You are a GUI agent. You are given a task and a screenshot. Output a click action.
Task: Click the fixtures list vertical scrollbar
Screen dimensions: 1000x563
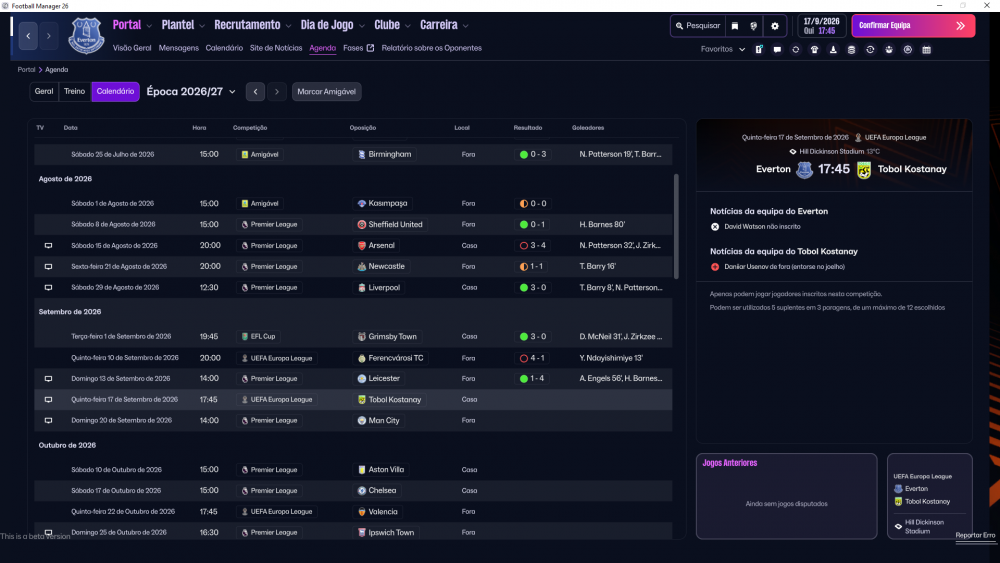pyautogui.click(x=676, y=226)
